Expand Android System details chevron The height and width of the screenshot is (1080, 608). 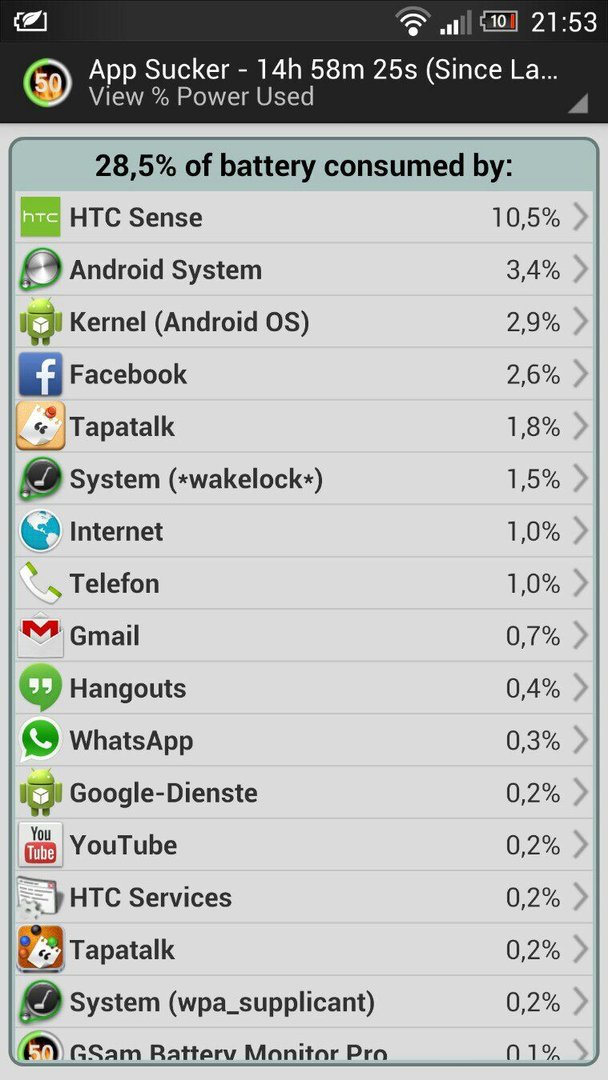[x=580, y=269]
